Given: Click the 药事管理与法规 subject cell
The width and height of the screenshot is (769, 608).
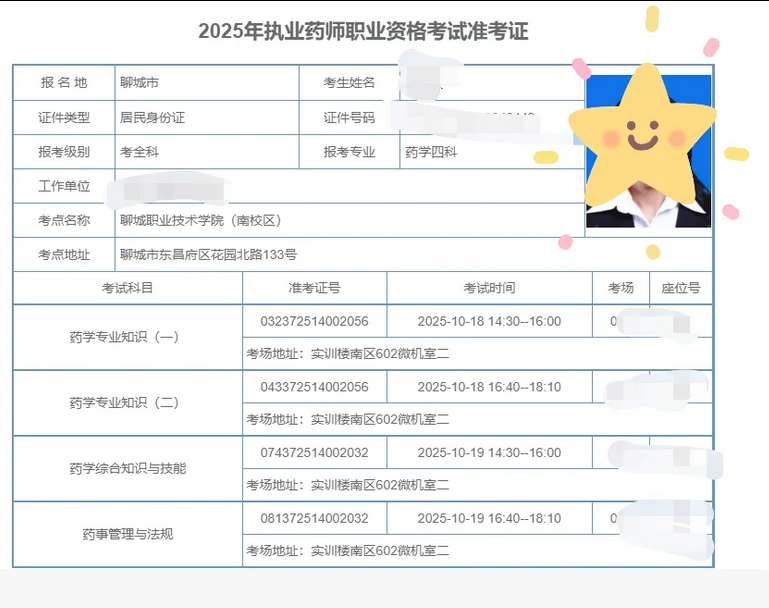Looking at the screenshot, I should tap(127, 534).
